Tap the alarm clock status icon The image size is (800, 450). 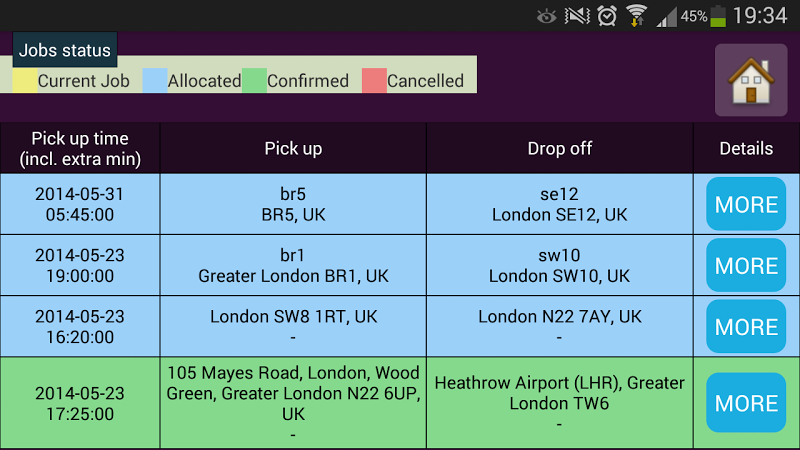(607, 16)
